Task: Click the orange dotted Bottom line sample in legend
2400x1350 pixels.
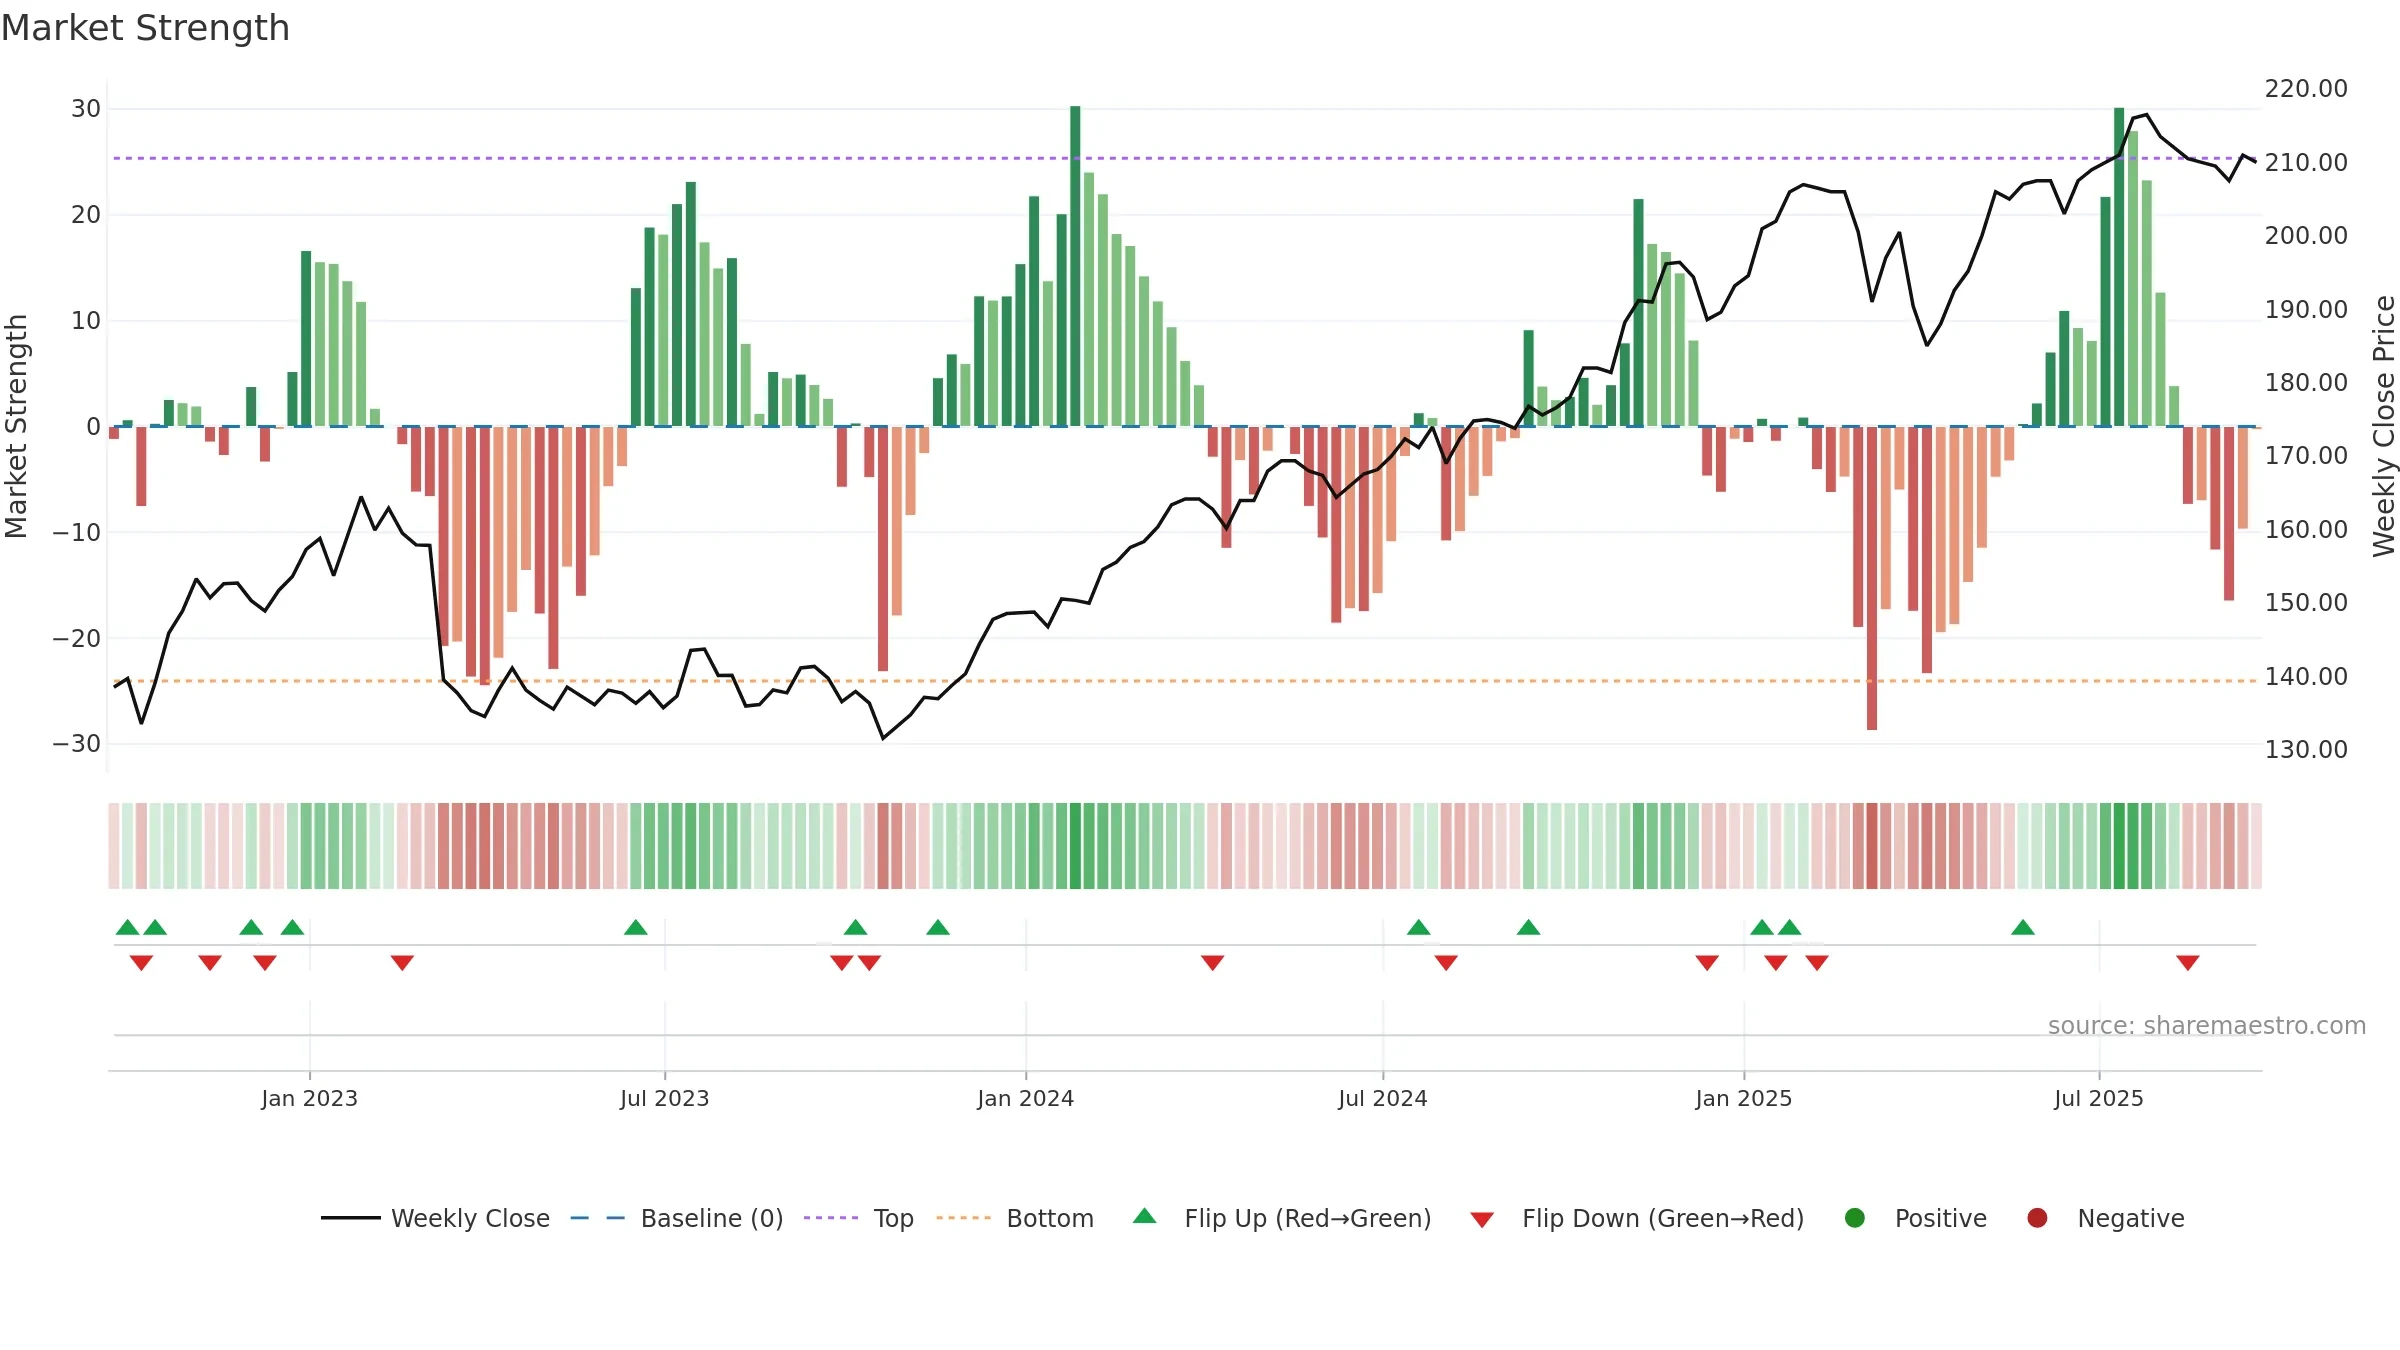Action: click(964, 1218)
